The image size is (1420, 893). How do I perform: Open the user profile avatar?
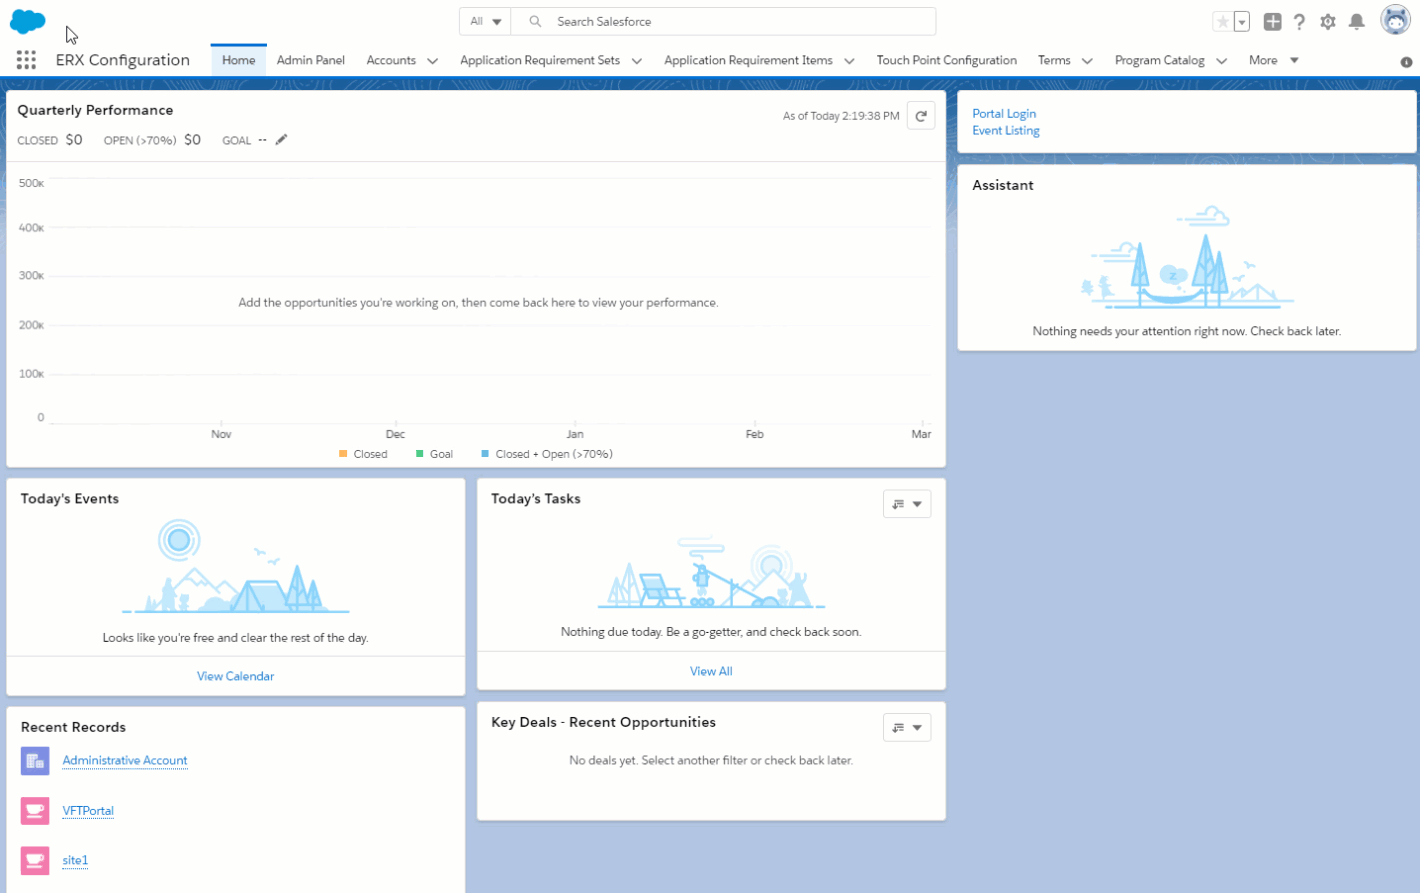point(1394,20)
